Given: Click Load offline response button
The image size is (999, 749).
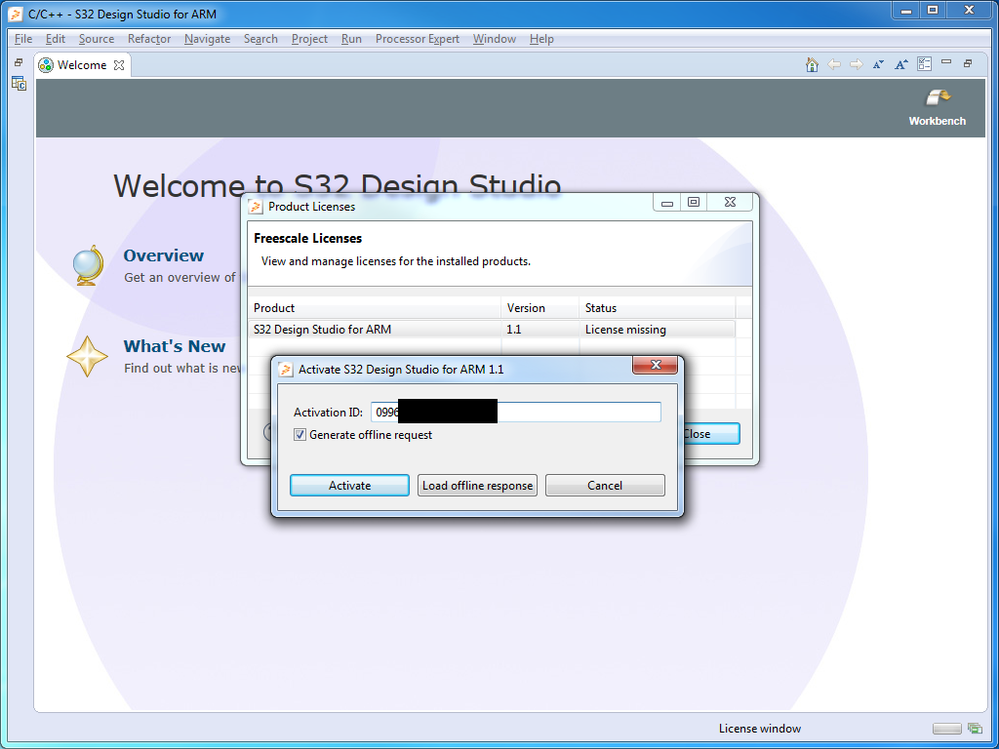Looking at the screenshot, I should coord(477,485).
